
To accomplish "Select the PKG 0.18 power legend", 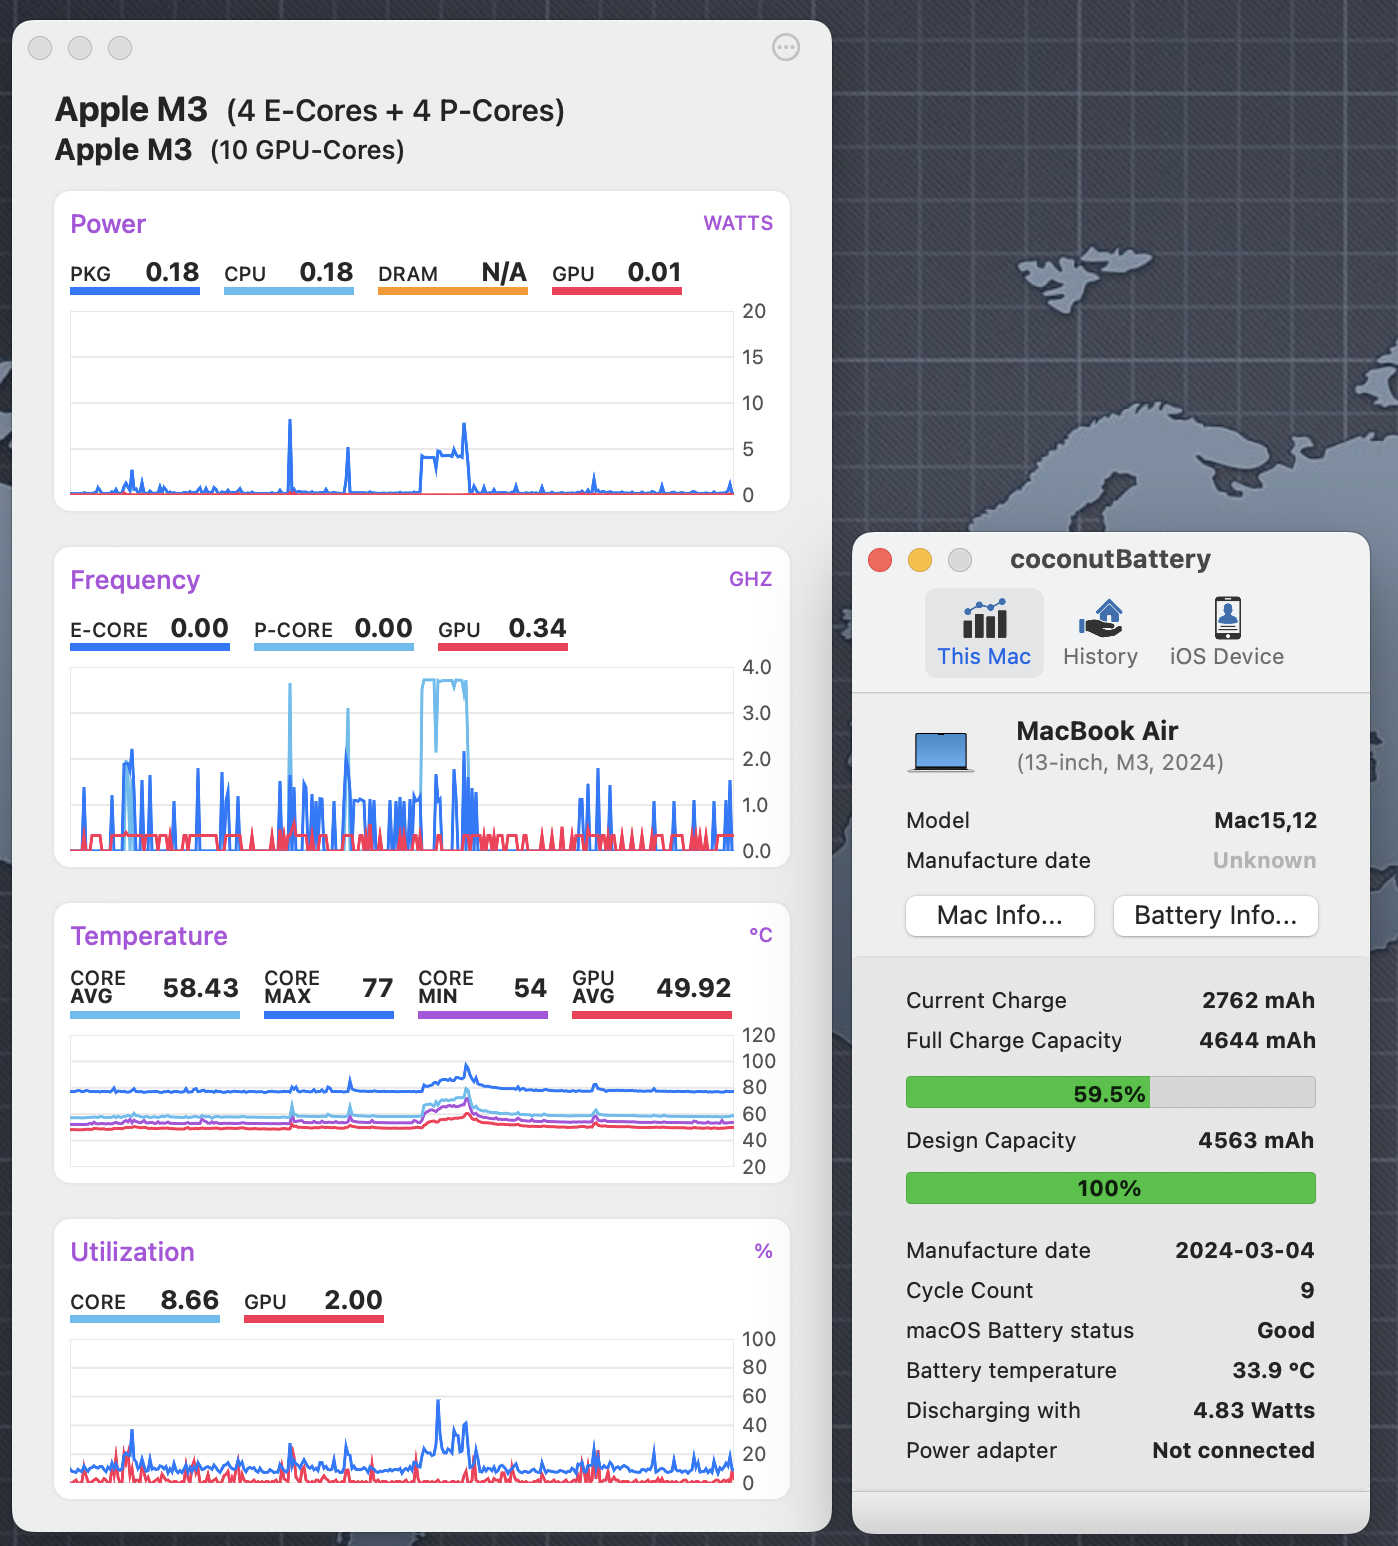I will pyautogui.click(x=135, y=275).
